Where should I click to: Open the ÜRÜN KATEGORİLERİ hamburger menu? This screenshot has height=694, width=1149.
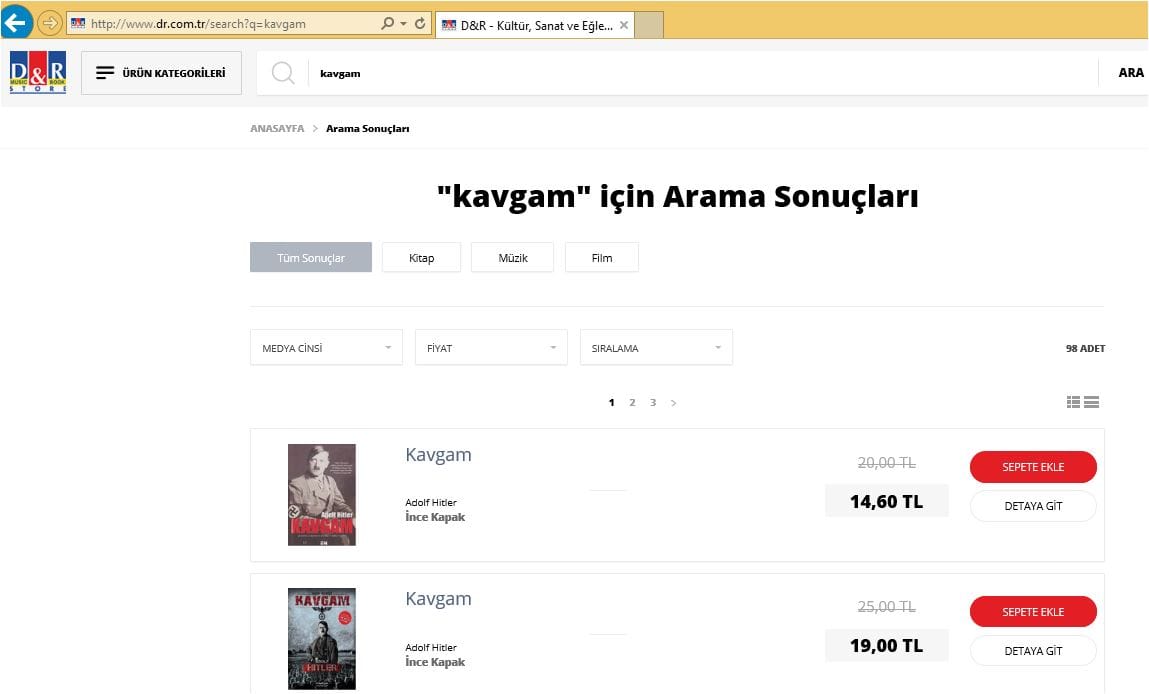161,73
